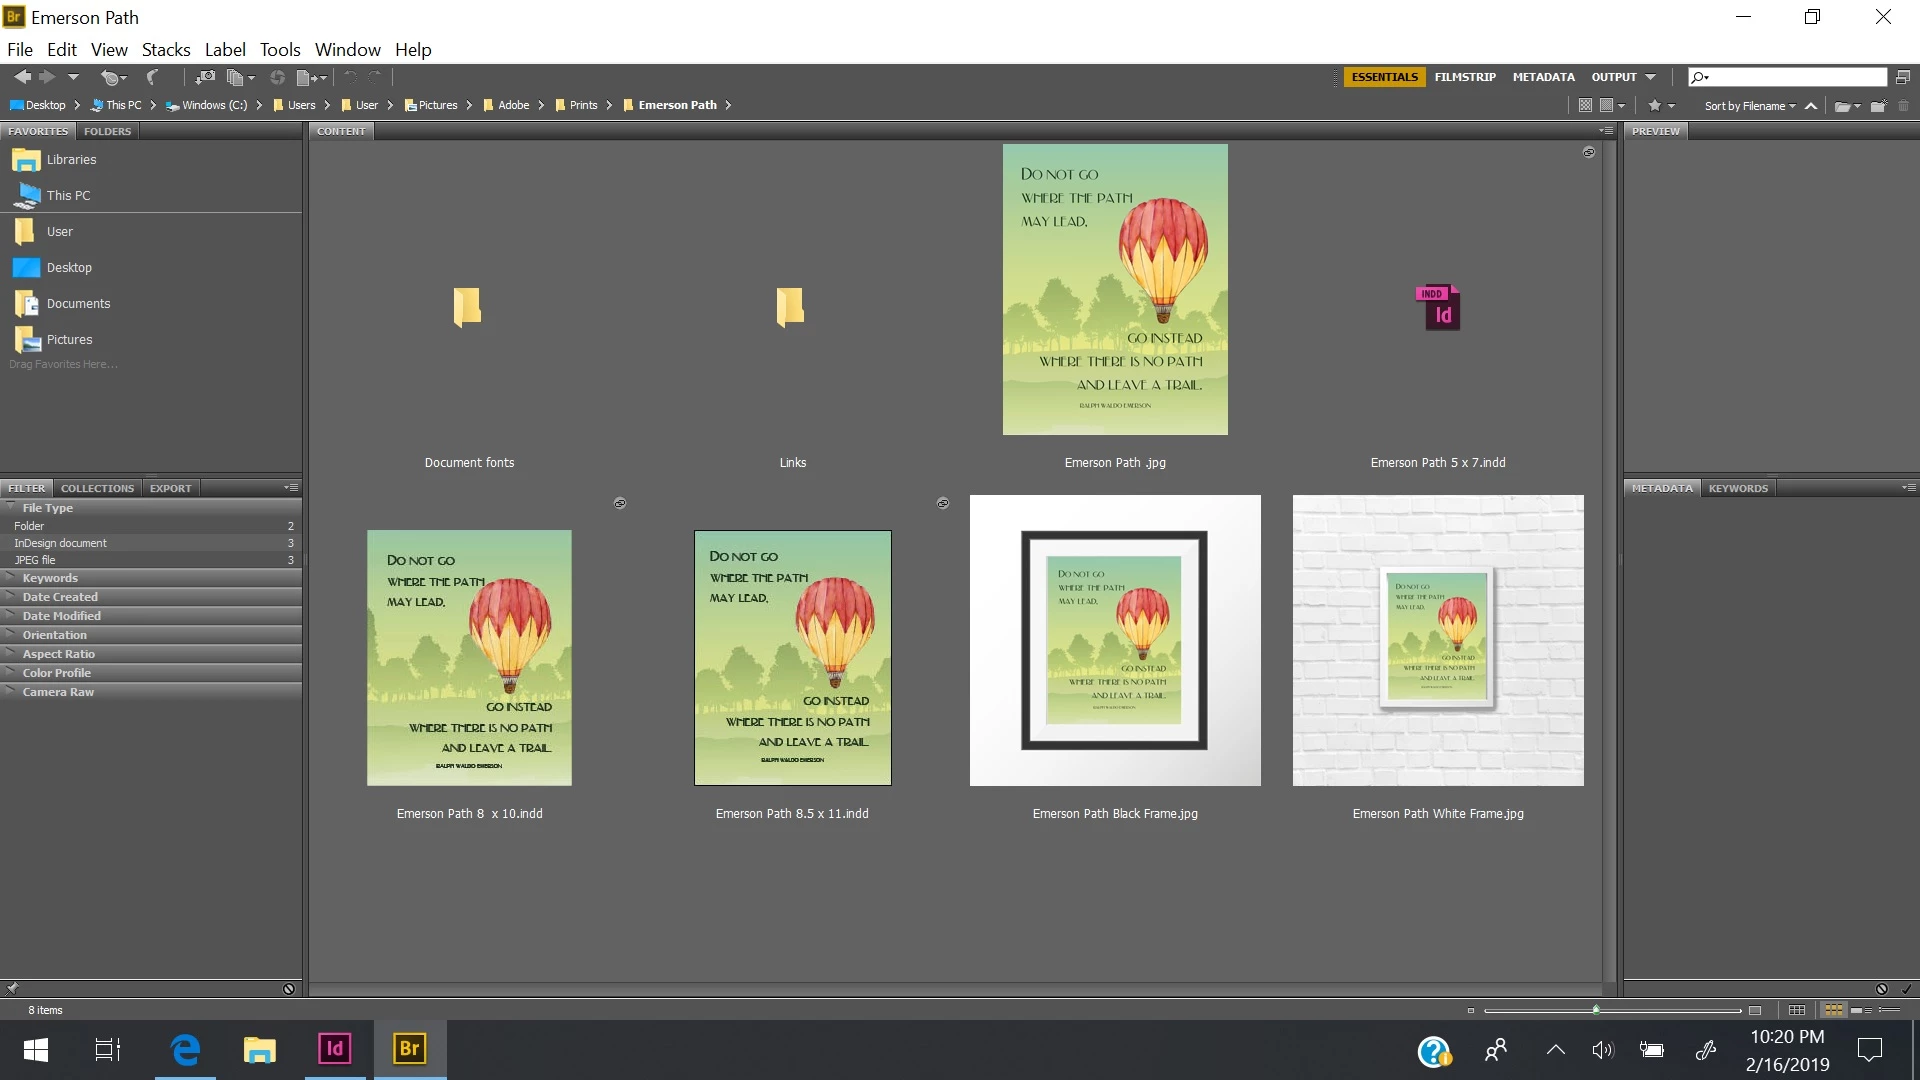Click the Go Back arrow
Viewport: 1920px width, 1080px height.
[22, 77]
